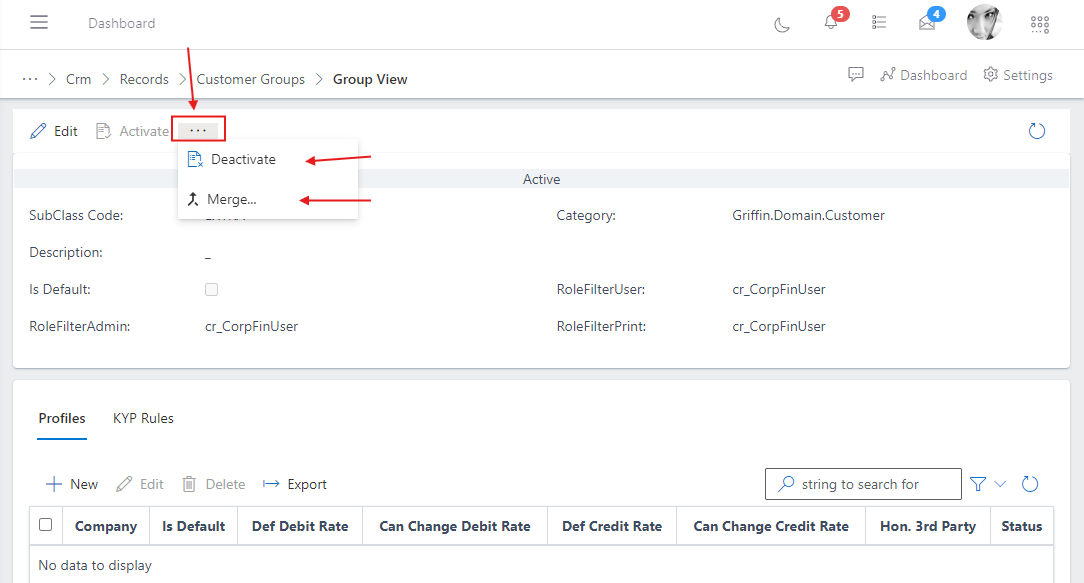Toggle dark mode with the moon icon
The image size is (1084, 583).
click(x=782, y=23)
